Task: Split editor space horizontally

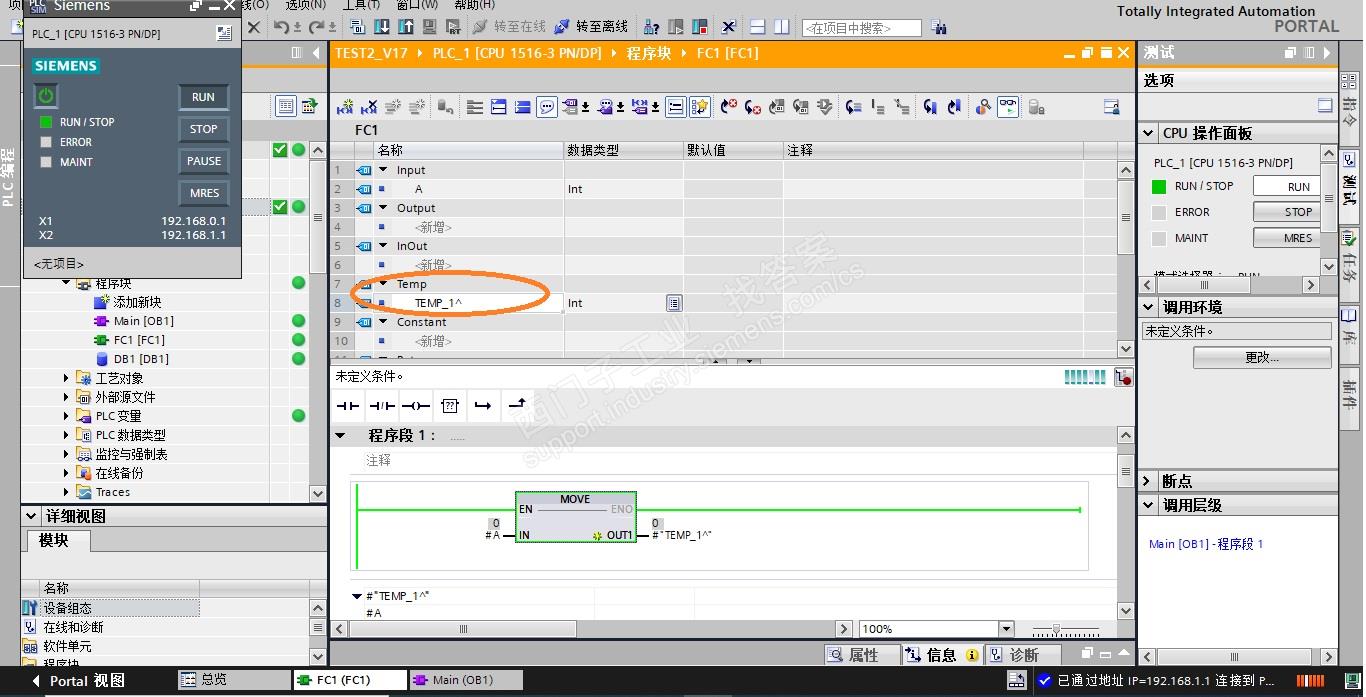Action: [x=757, y=27]
